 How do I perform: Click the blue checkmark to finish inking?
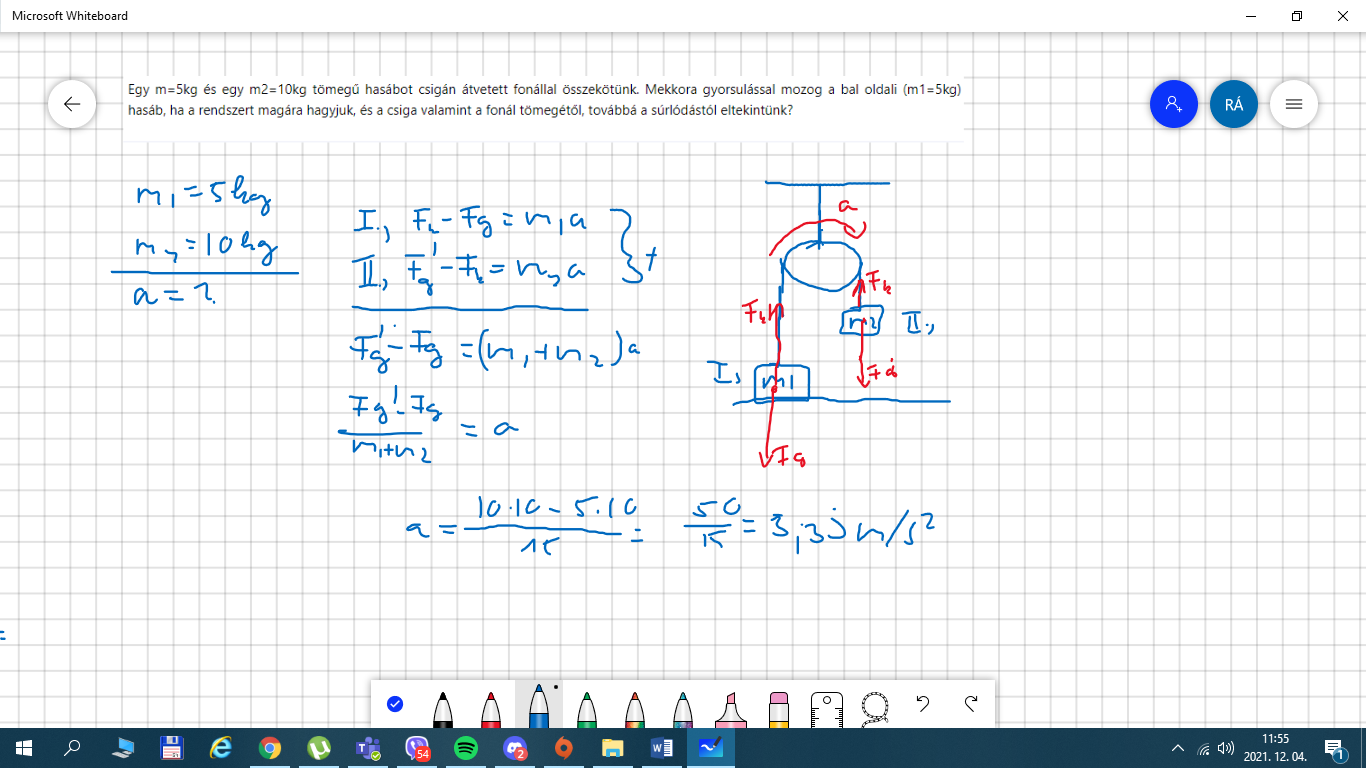(x=395, y=704)
